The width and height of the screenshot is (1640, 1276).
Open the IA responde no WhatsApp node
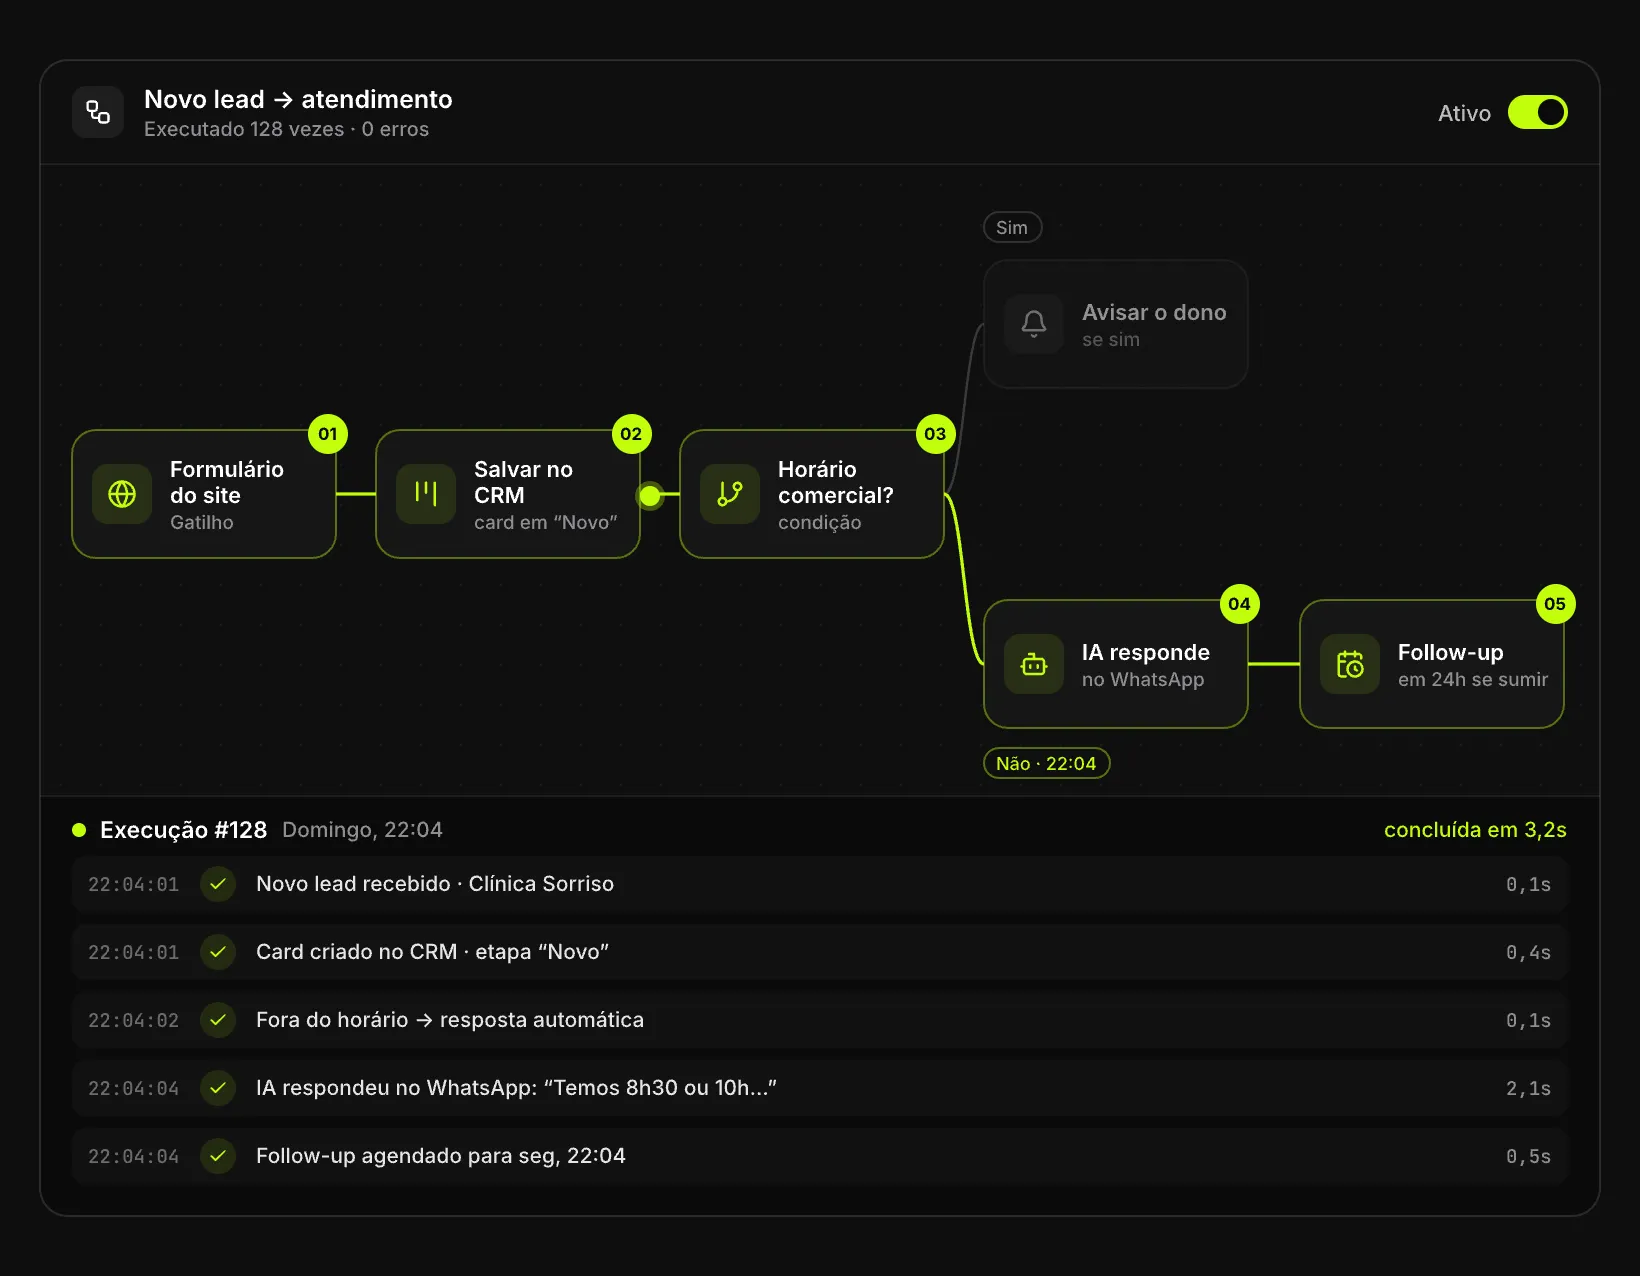(x=1116, y=664)
